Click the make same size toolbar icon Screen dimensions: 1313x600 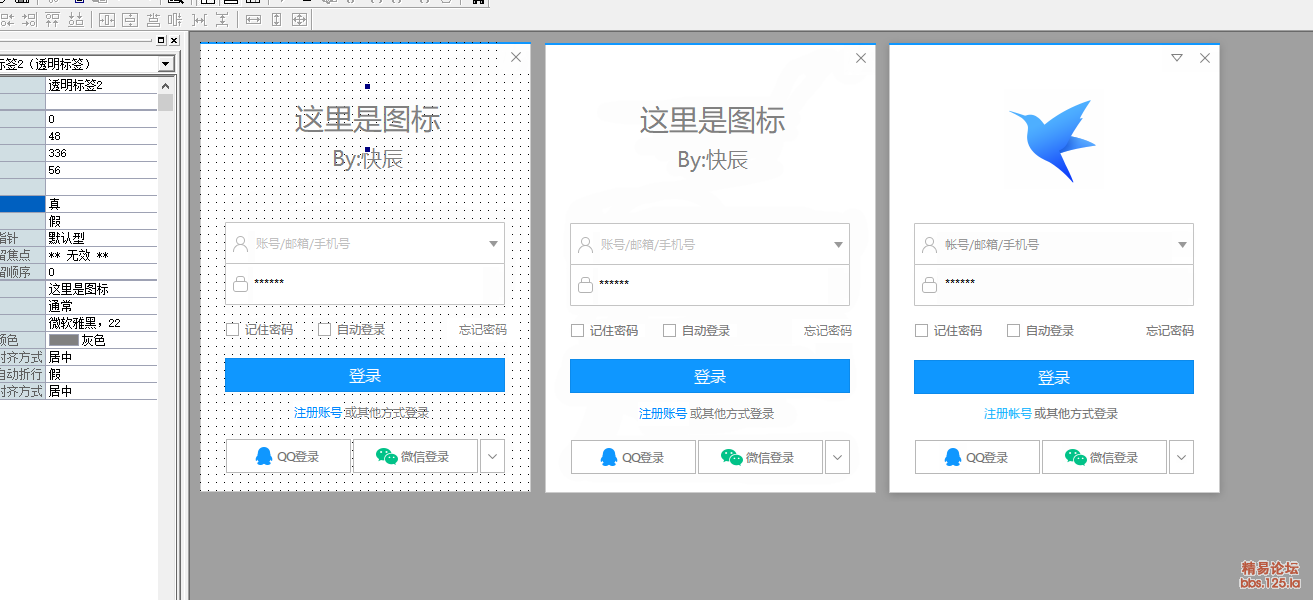[x=300, y=19]
